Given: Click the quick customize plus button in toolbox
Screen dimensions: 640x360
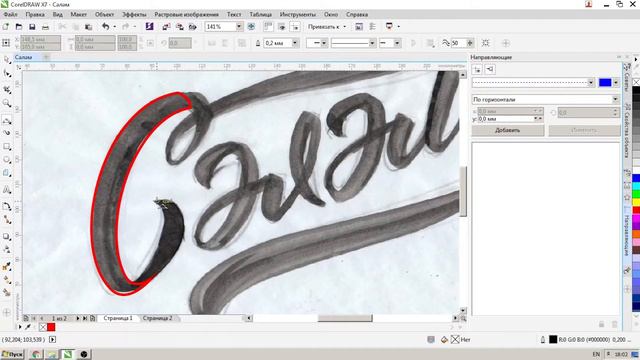Looking at the screenshot, I should (7, 313).
